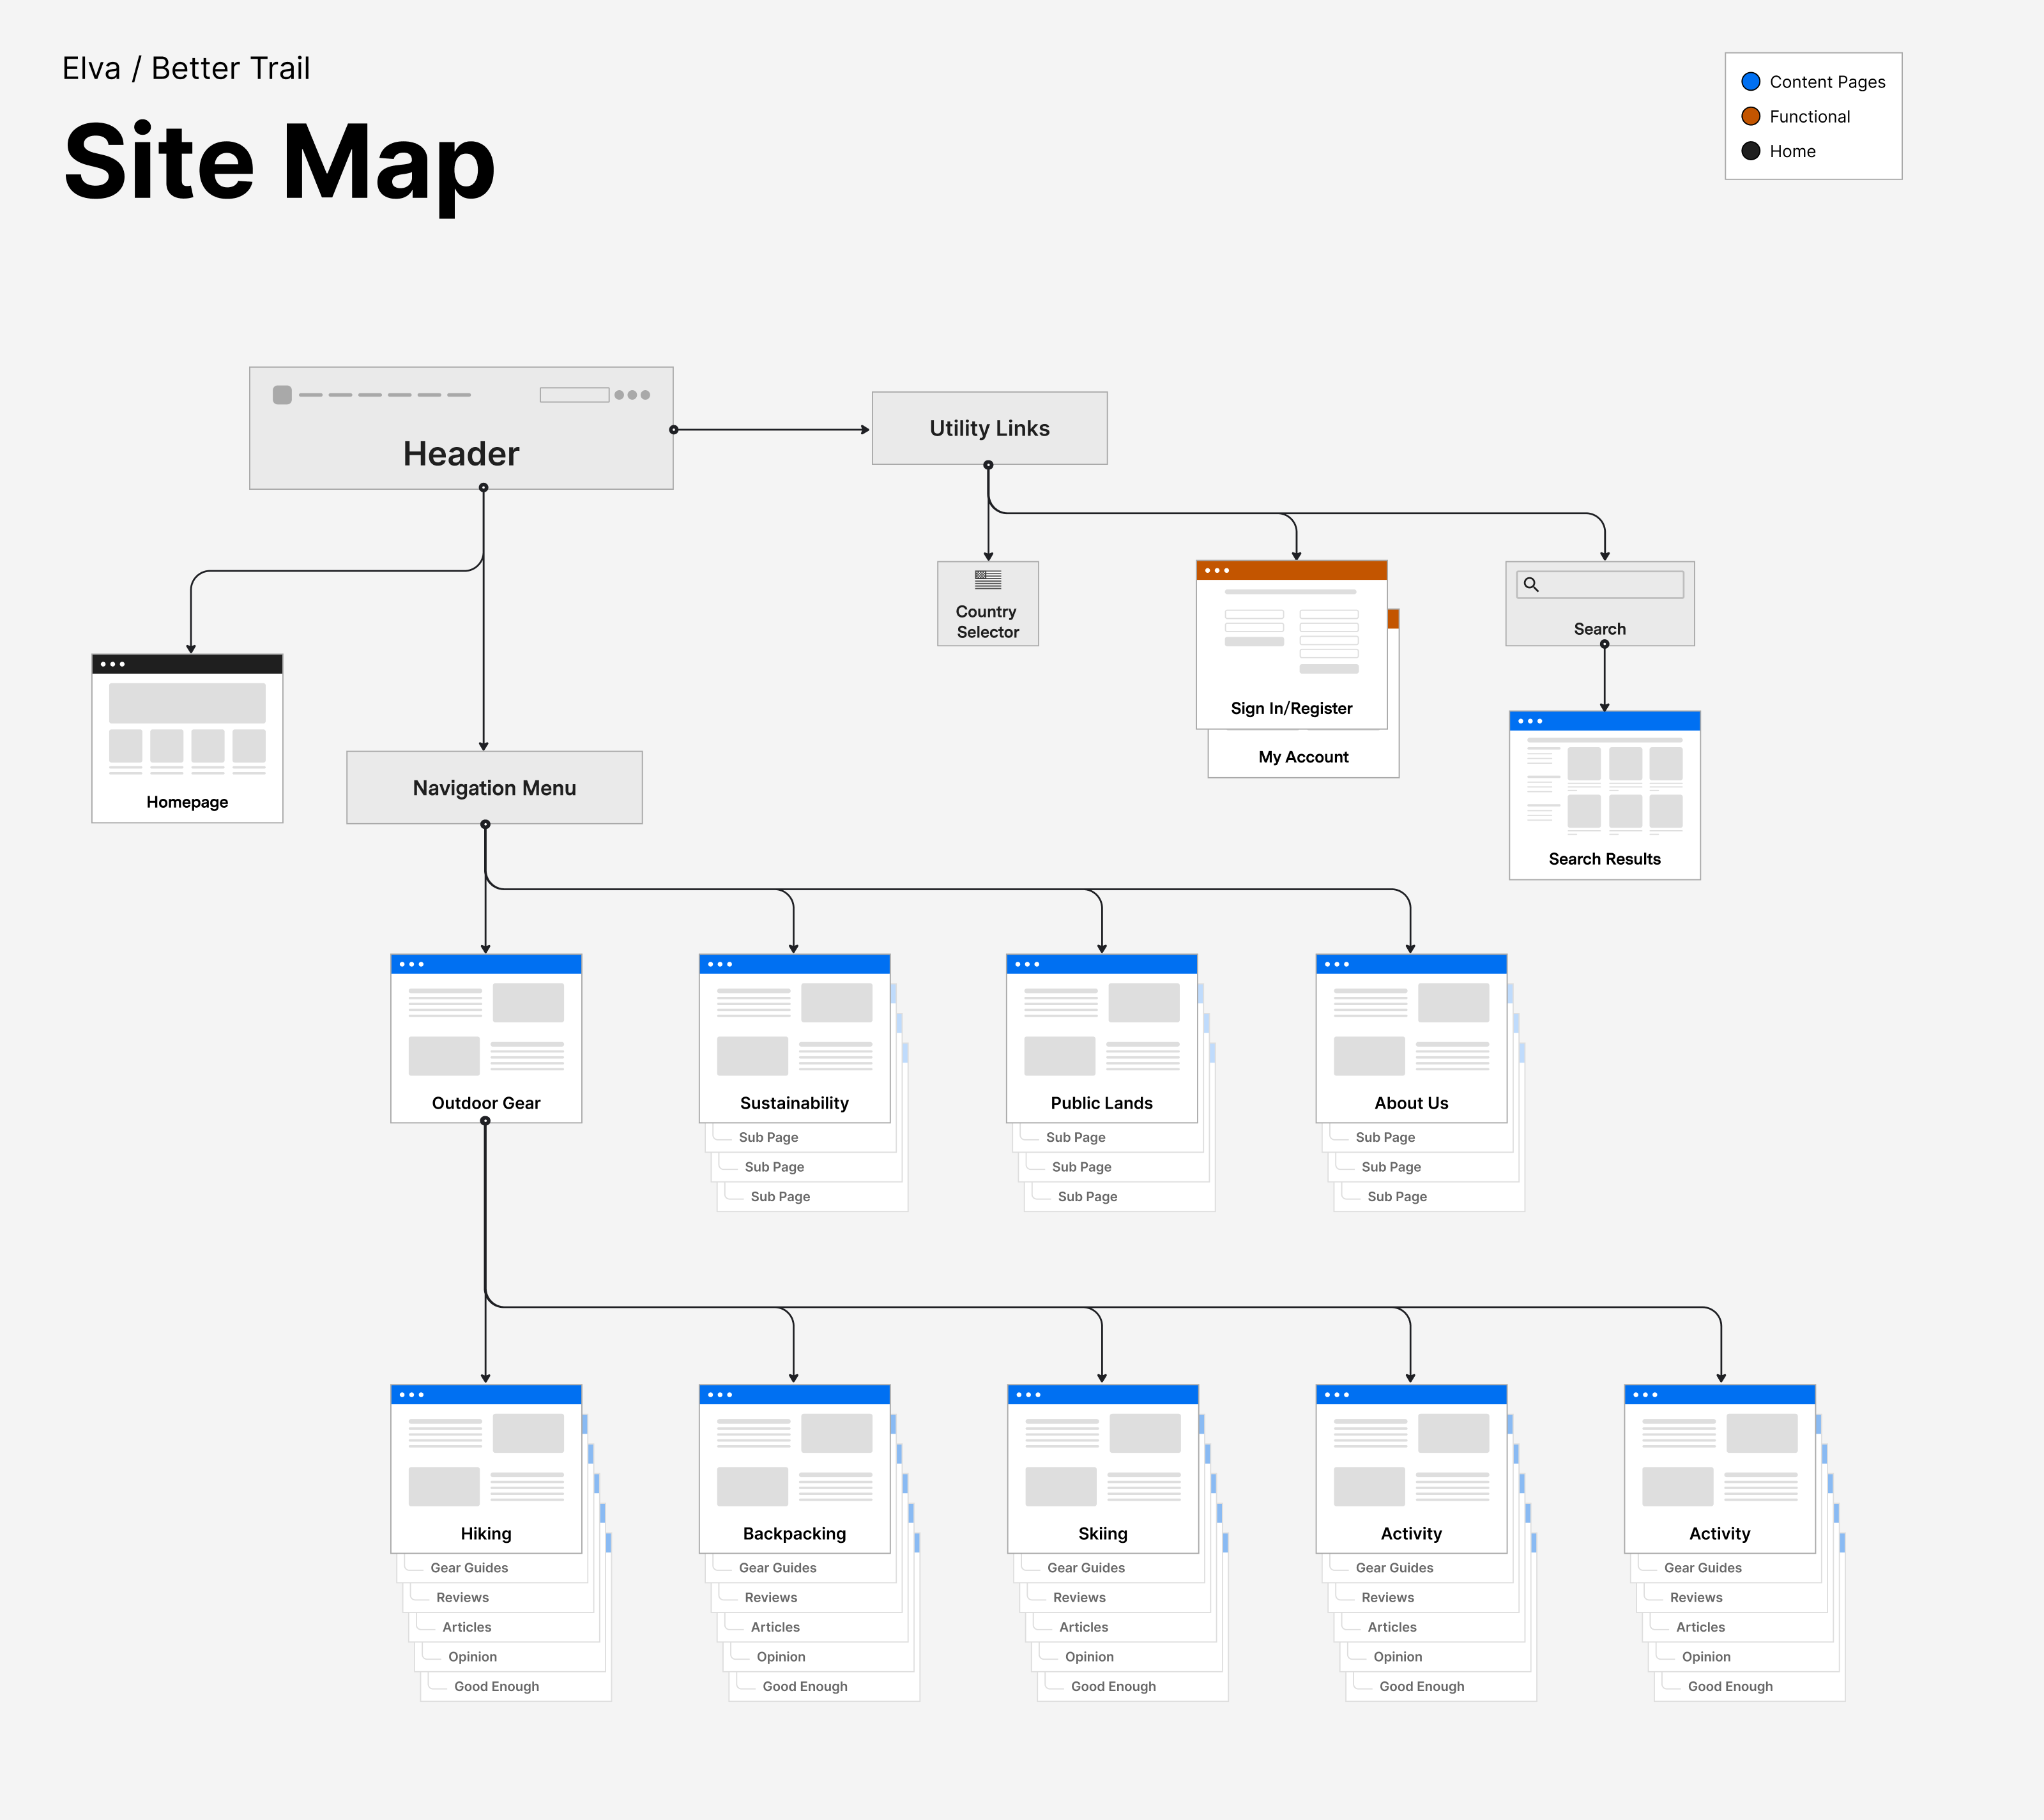Select the Navigation Menu node
The image size is (2044, 1820).
pos(494,788)
